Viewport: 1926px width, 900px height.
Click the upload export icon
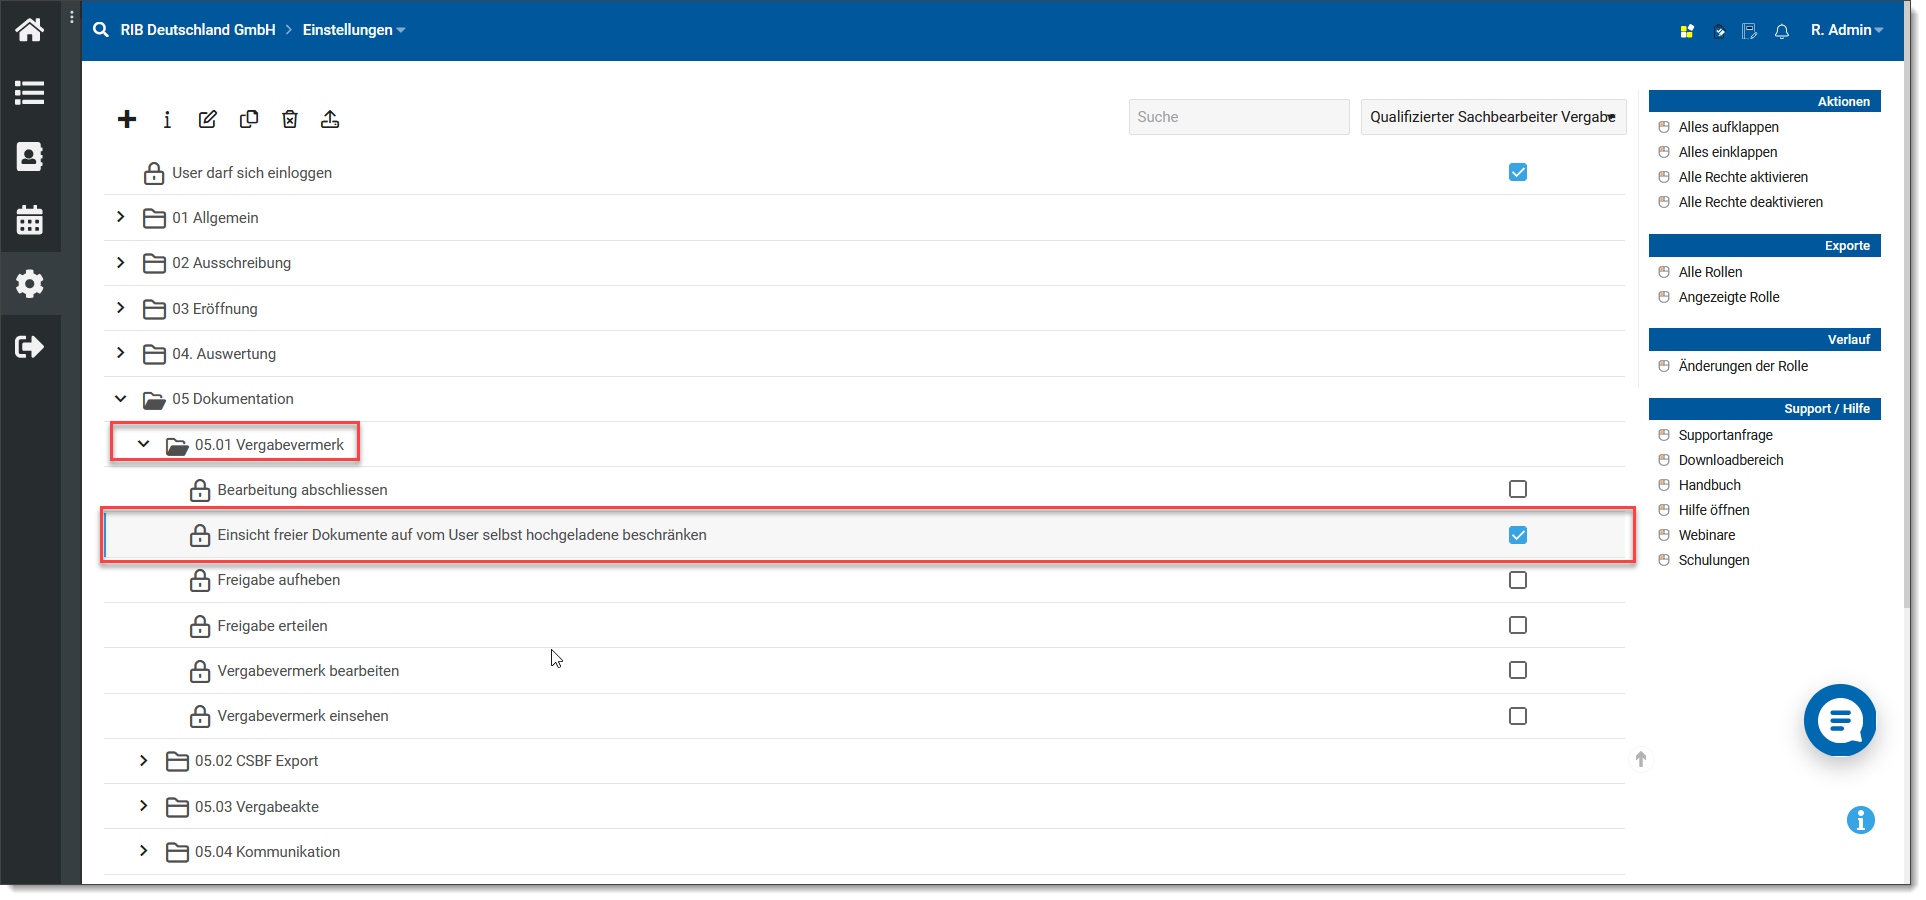pos(330,119)
